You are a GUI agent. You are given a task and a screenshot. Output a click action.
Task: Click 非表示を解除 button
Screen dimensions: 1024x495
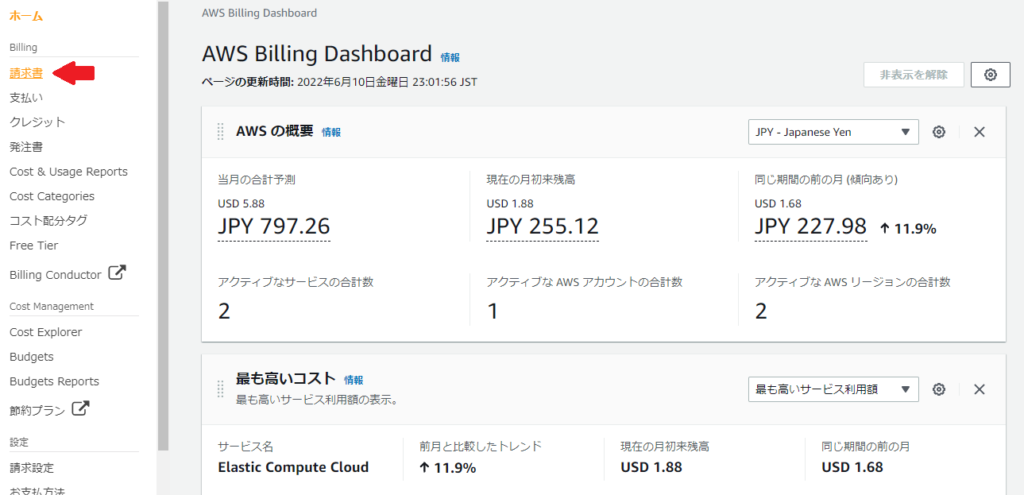pyautogui.click(x=914, y=75)
